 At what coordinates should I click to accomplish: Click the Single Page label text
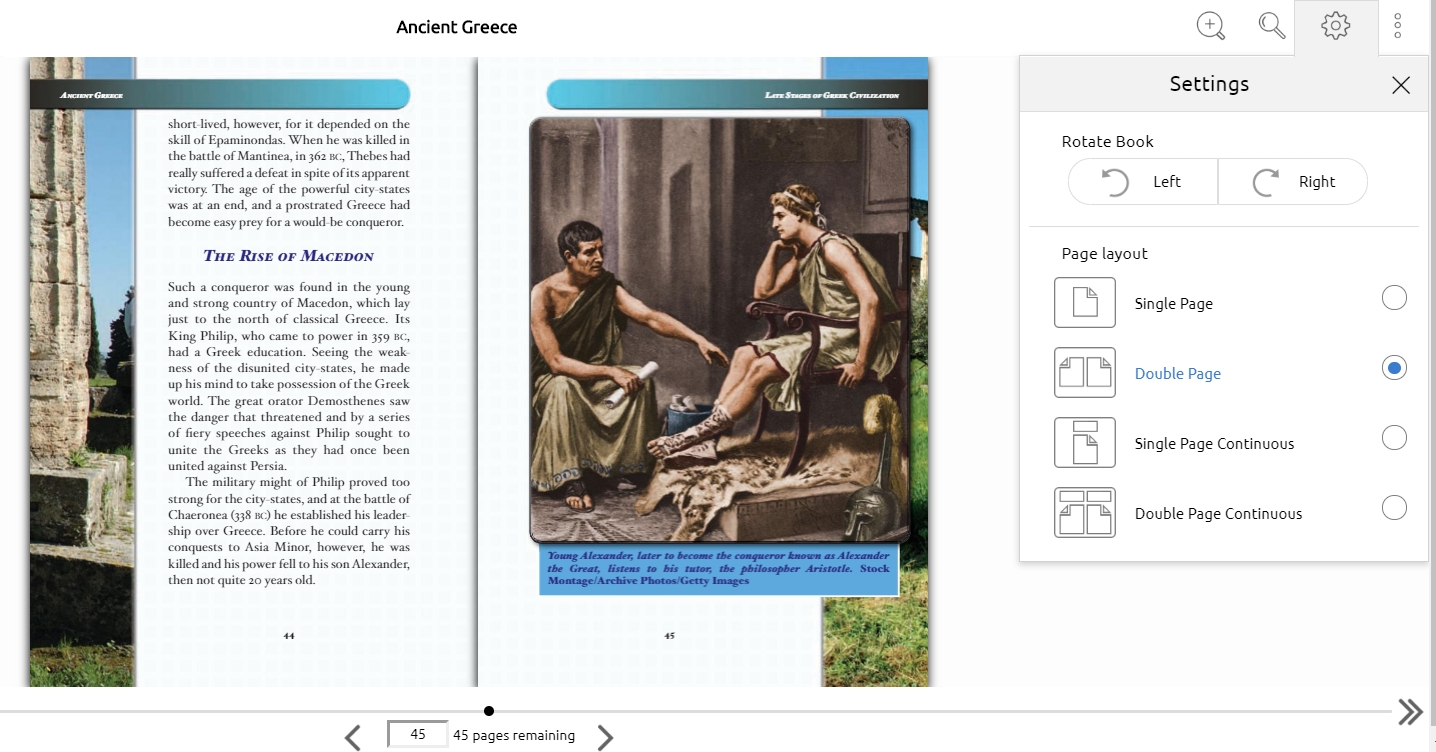tap(1174, 304)
